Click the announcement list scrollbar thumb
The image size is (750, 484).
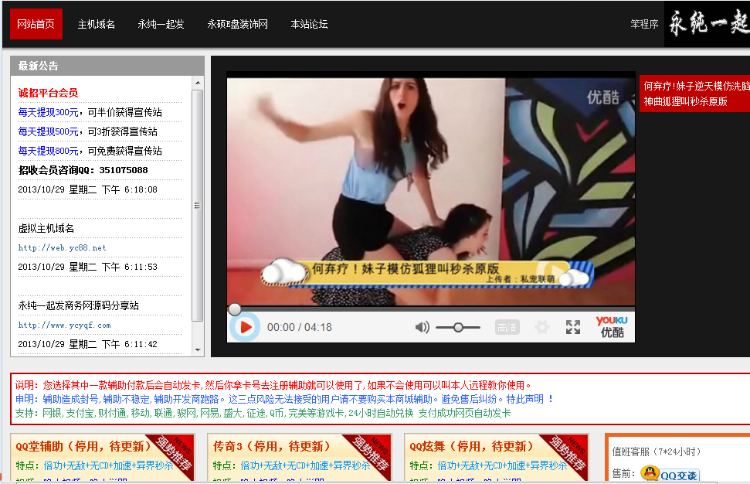point(198,206)
